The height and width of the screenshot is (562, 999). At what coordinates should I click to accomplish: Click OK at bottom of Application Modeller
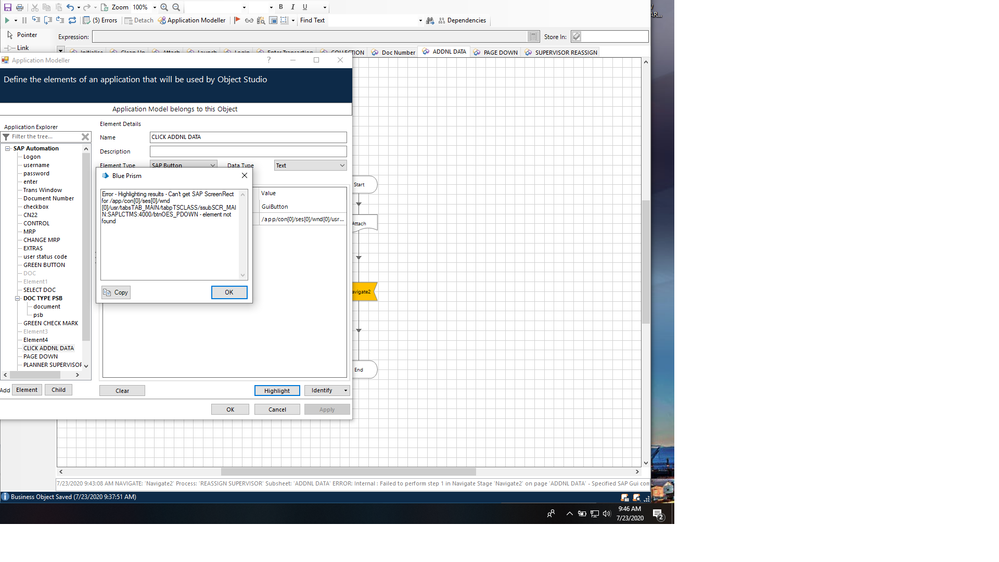(x=230, y=410)
